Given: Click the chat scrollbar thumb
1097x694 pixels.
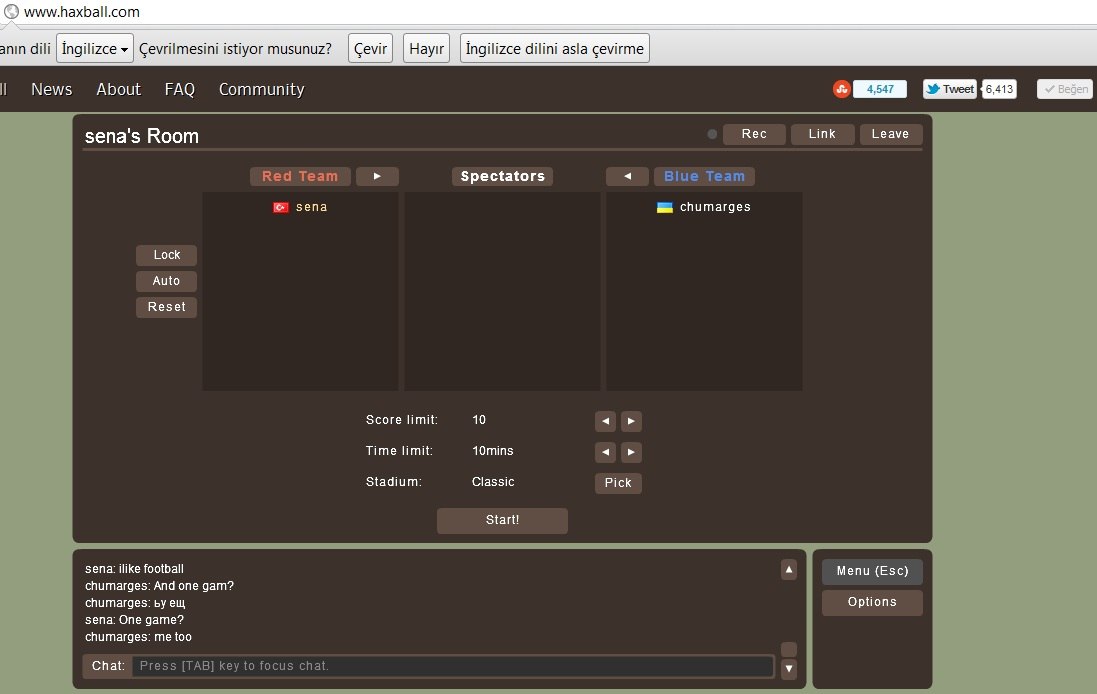Looking at the screenshot, I should [x=788, y=649].
